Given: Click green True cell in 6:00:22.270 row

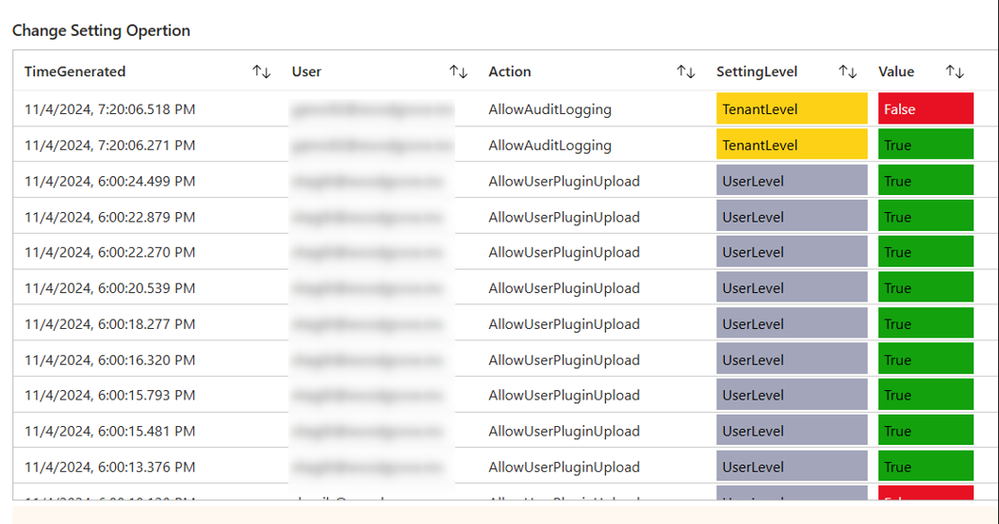Looking at the screenshot, I should pyautogui.click(x=926, y=251).
